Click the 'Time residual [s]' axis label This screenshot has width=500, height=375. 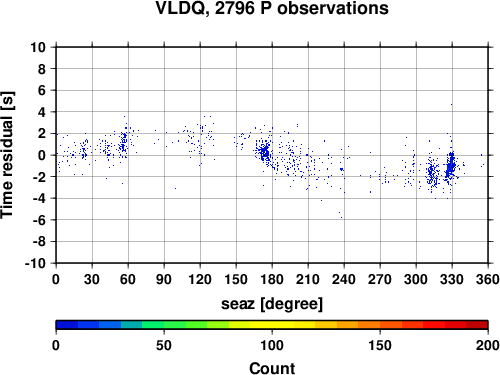point(7,155)
